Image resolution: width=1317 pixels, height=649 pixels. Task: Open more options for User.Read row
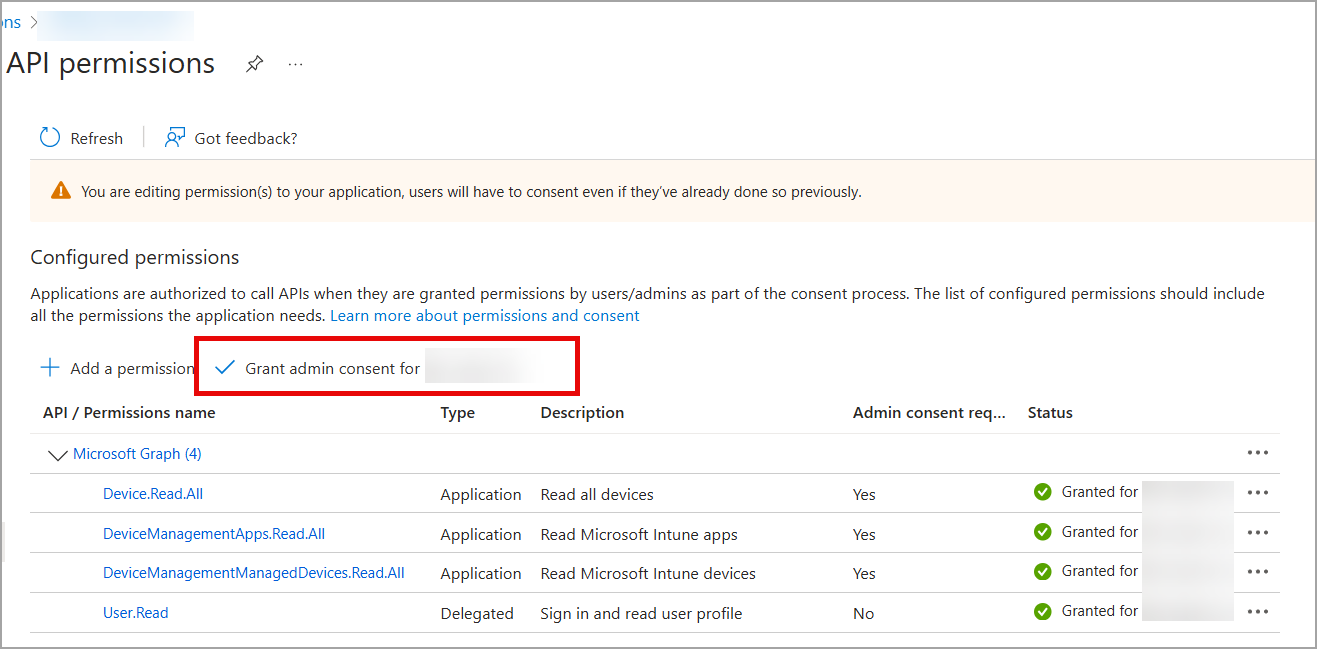(1257, 612)
